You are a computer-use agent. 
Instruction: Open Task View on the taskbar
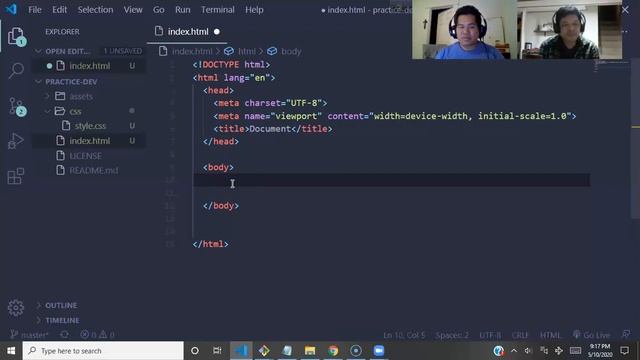(x=217, y=351)
